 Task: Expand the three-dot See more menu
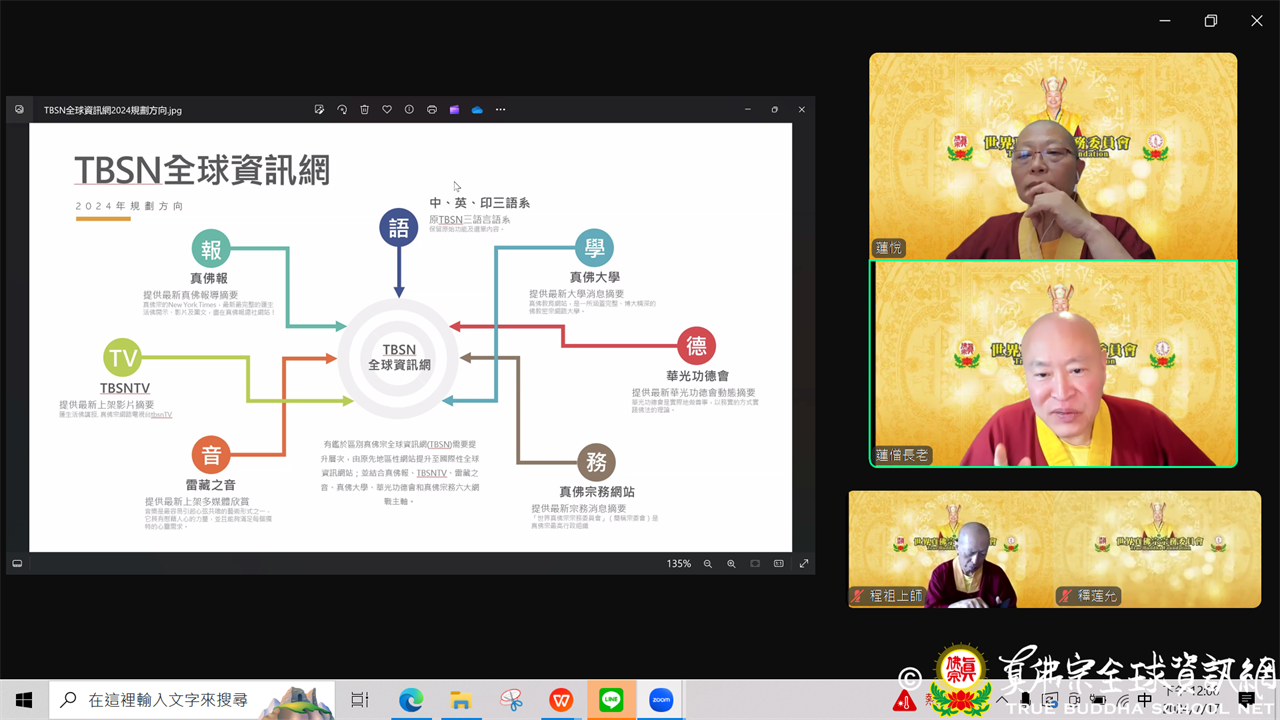click(500, 110)
